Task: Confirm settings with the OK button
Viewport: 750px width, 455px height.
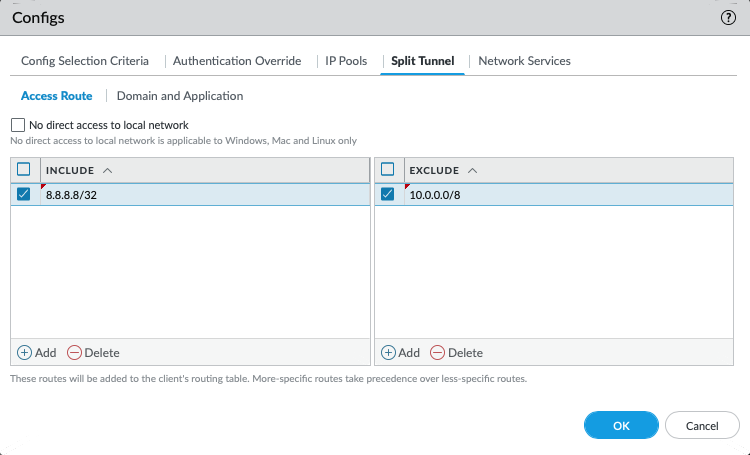Action: click(x=621, y=425)
